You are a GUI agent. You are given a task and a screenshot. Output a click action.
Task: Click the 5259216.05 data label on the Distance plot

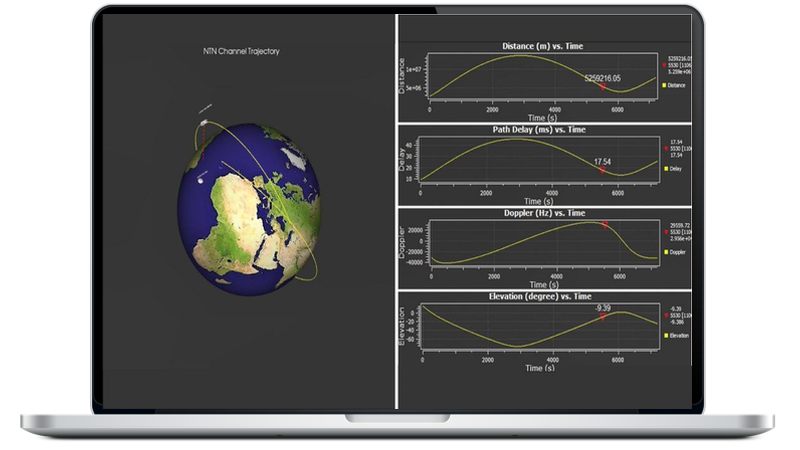click(x=602, y=77)
